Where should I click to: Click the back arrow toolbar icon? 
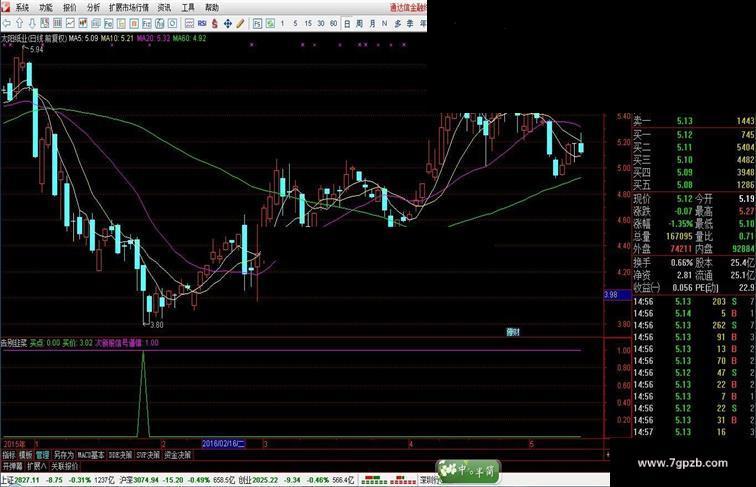click(6, 23)
